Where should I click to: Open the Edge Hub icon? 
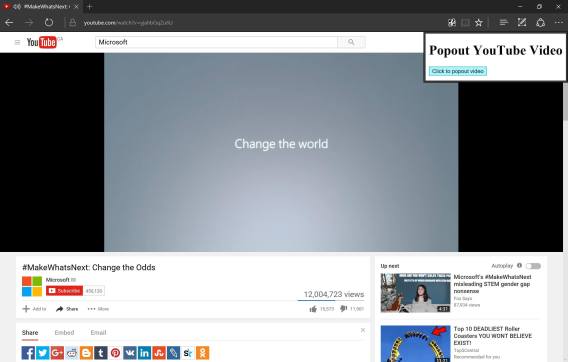pyautogui.click(x=503, y=22)
